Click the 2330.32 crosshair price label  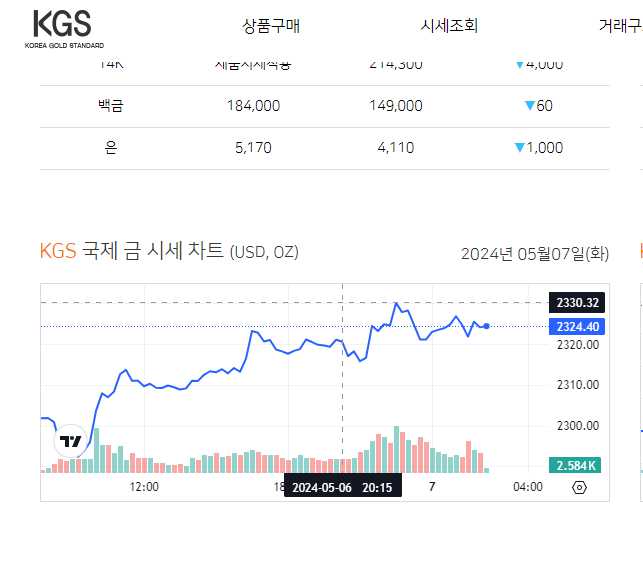(x=577, y=303)
